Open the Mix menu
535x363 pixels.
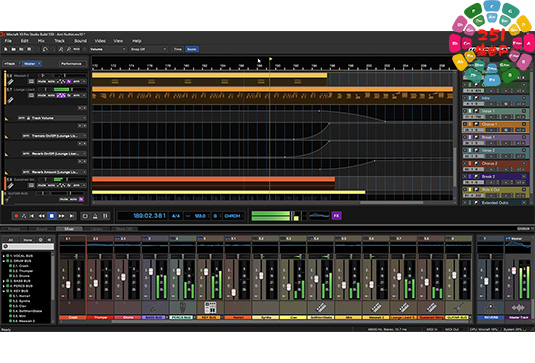[41, 41]
